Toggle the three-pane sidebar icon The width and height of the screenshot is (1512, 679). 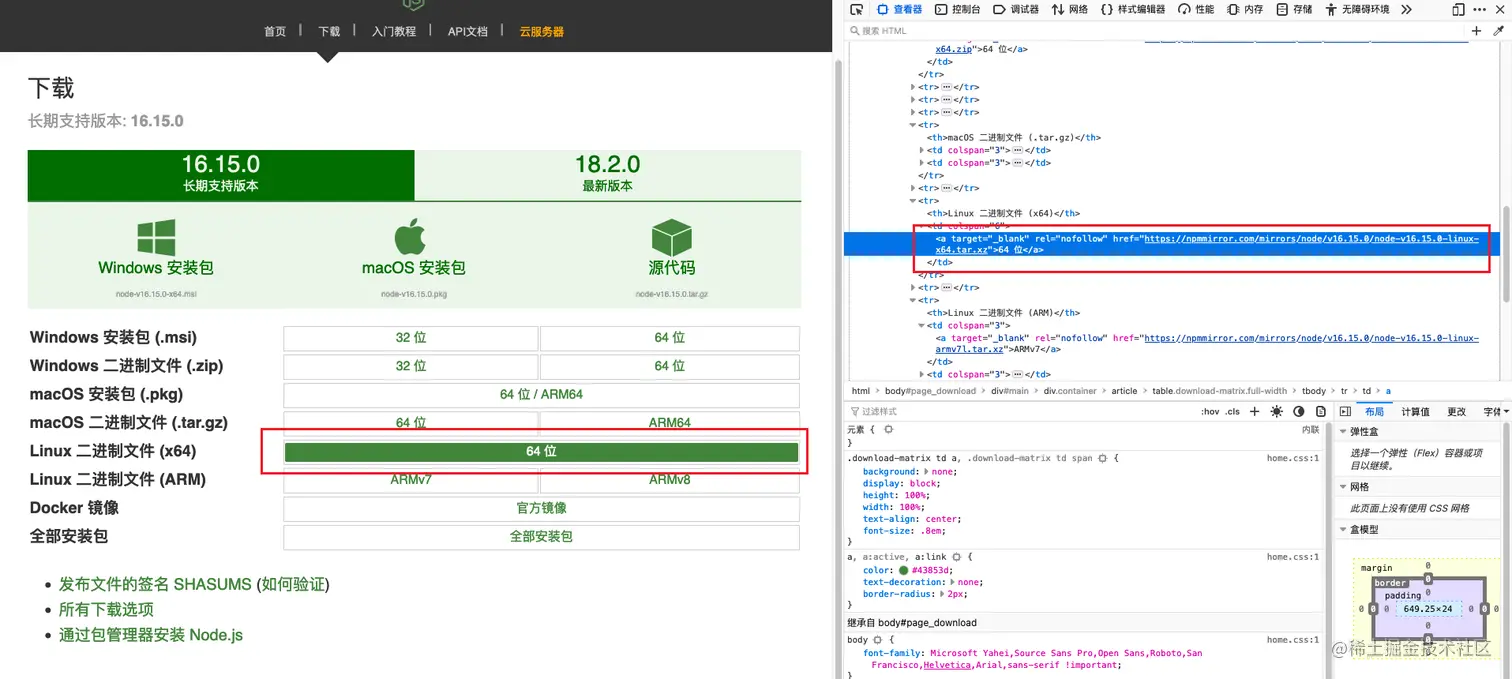pos(1345,411)
